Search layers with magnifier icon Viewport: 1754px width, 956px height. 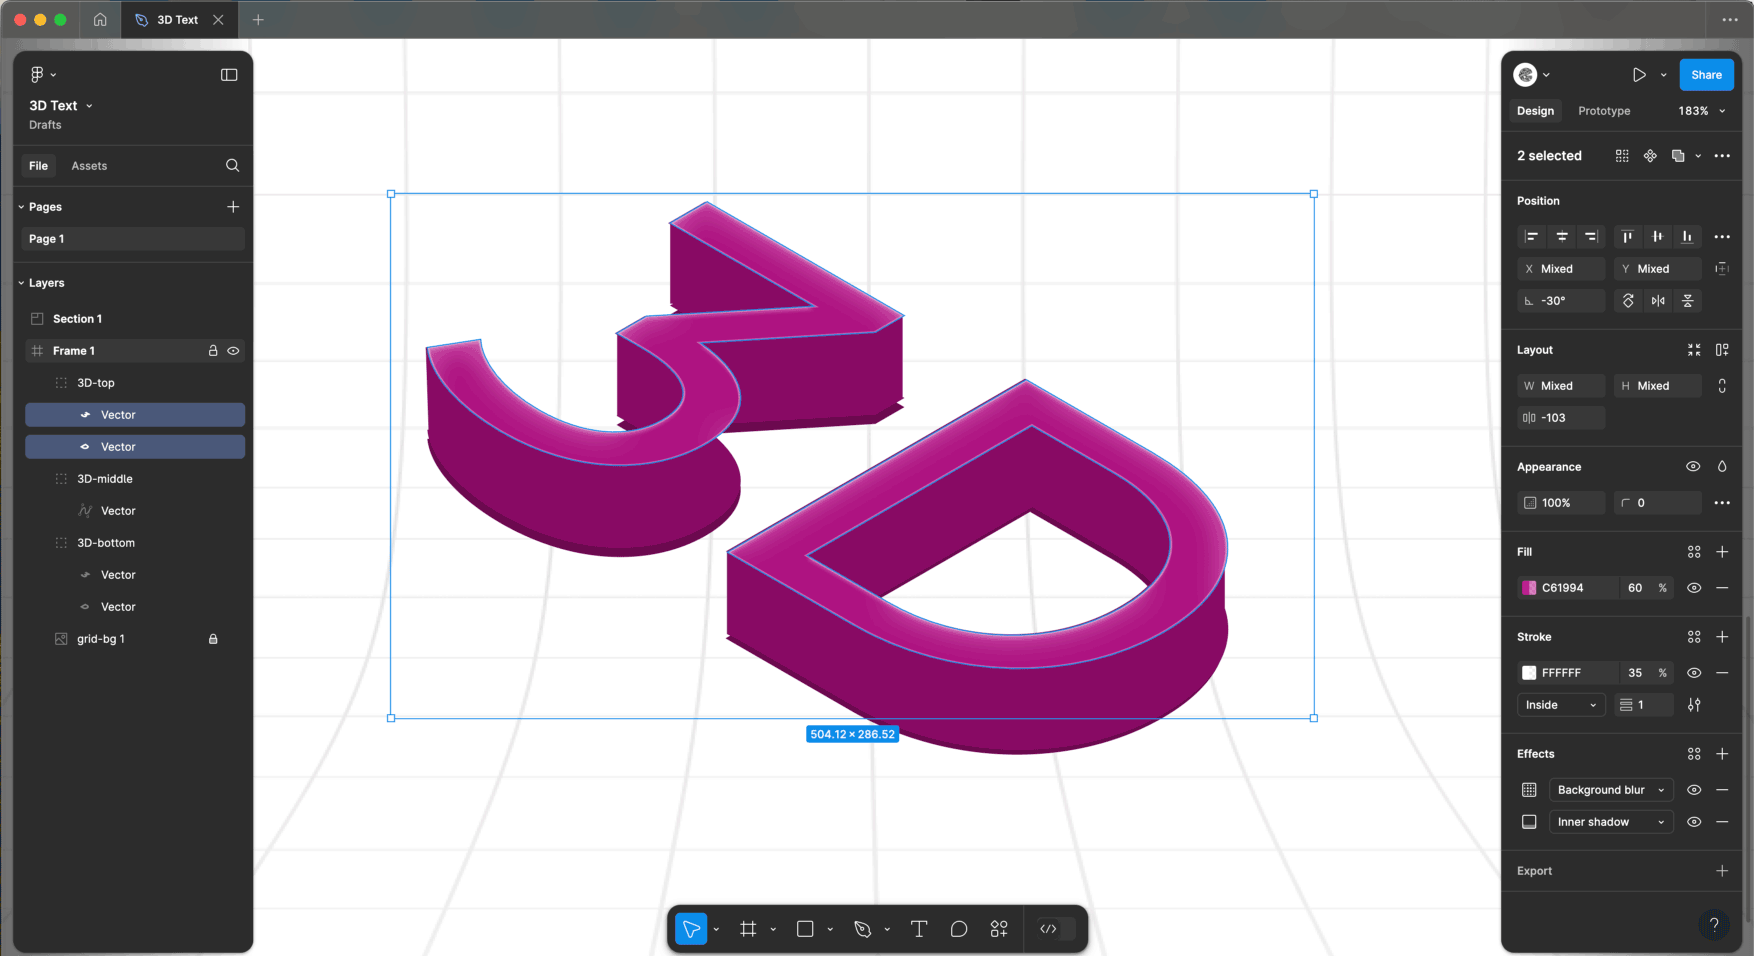pyautogui.click(x=233, y=166)
